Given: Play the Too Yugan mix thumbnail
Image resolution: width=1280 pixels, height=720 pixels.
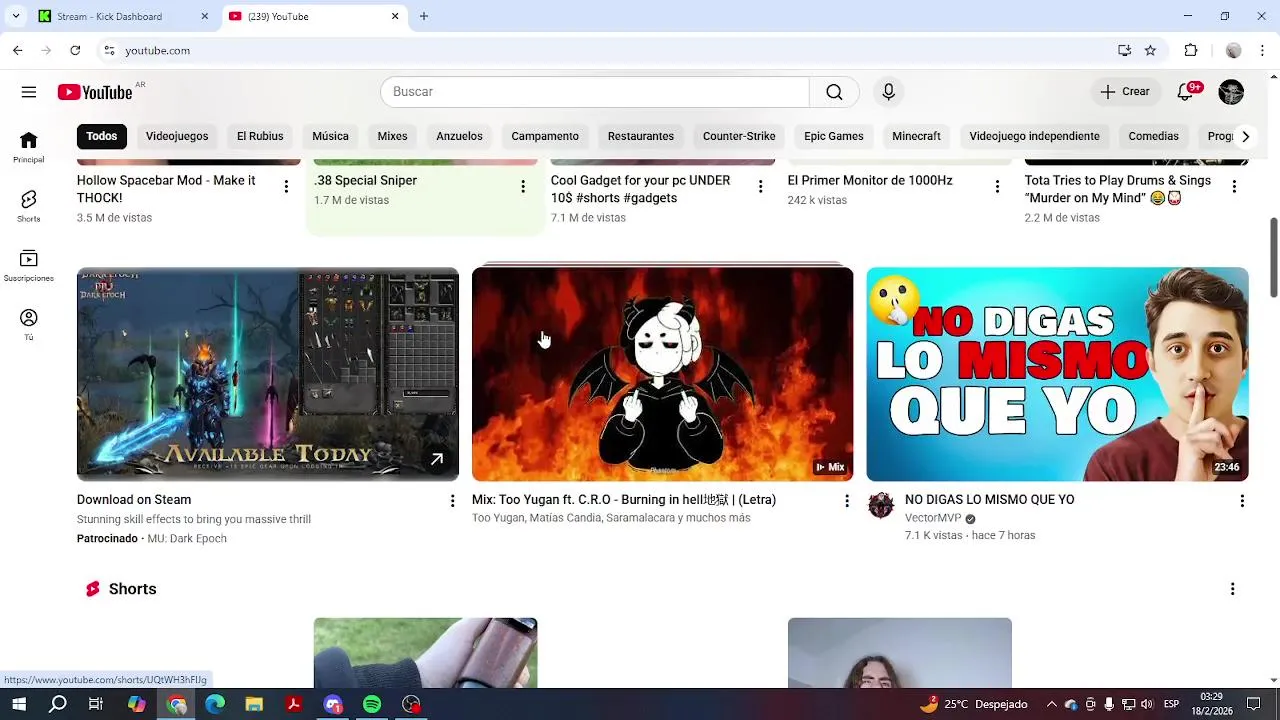Looking at the screenshot, I should (x=663, y=374).
